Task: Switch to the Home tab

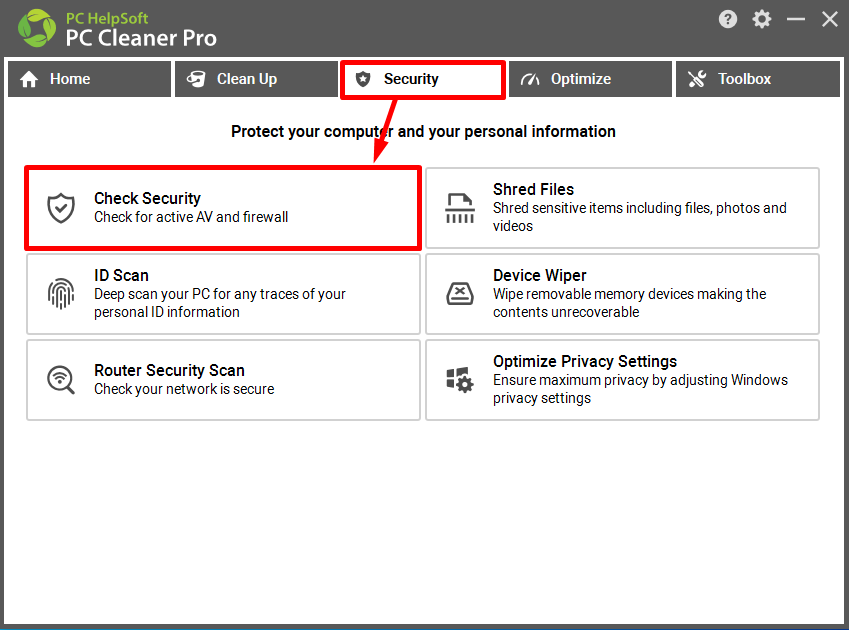Action: 89,79
